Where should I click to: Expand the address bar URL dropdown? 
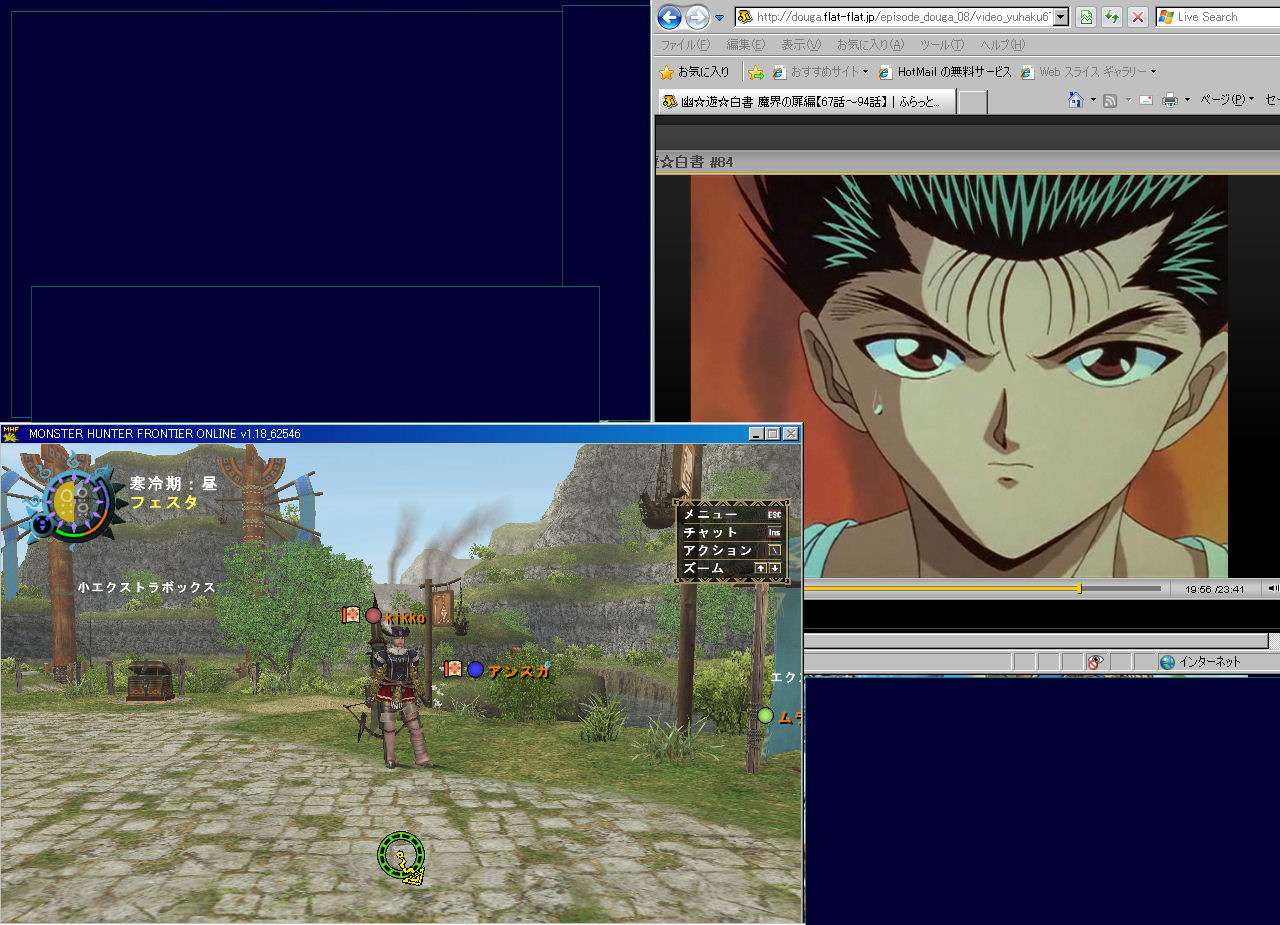1061,17
